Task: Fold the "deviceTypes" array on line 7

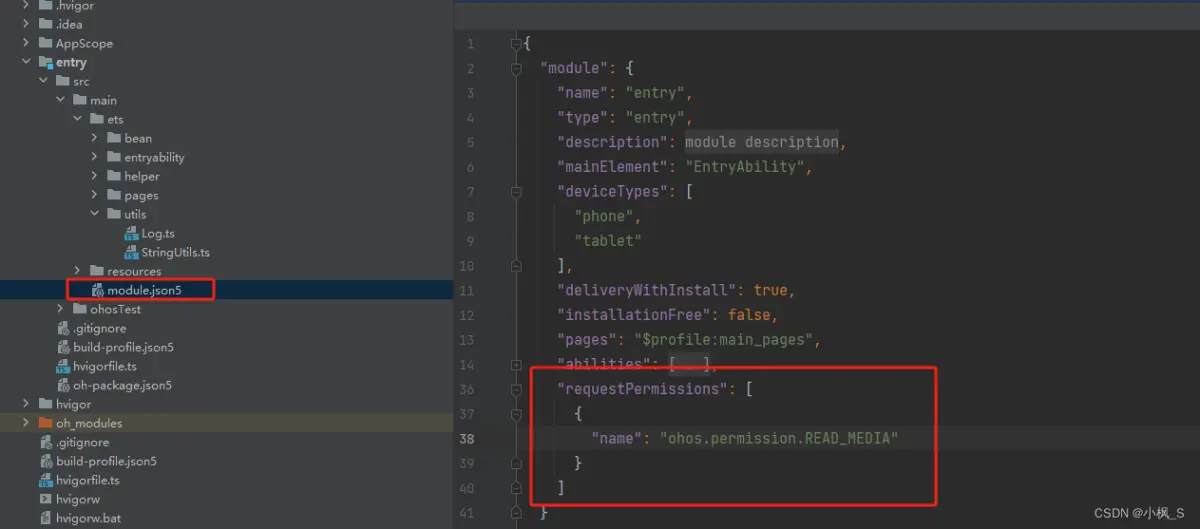Action: tap(516, 191)
